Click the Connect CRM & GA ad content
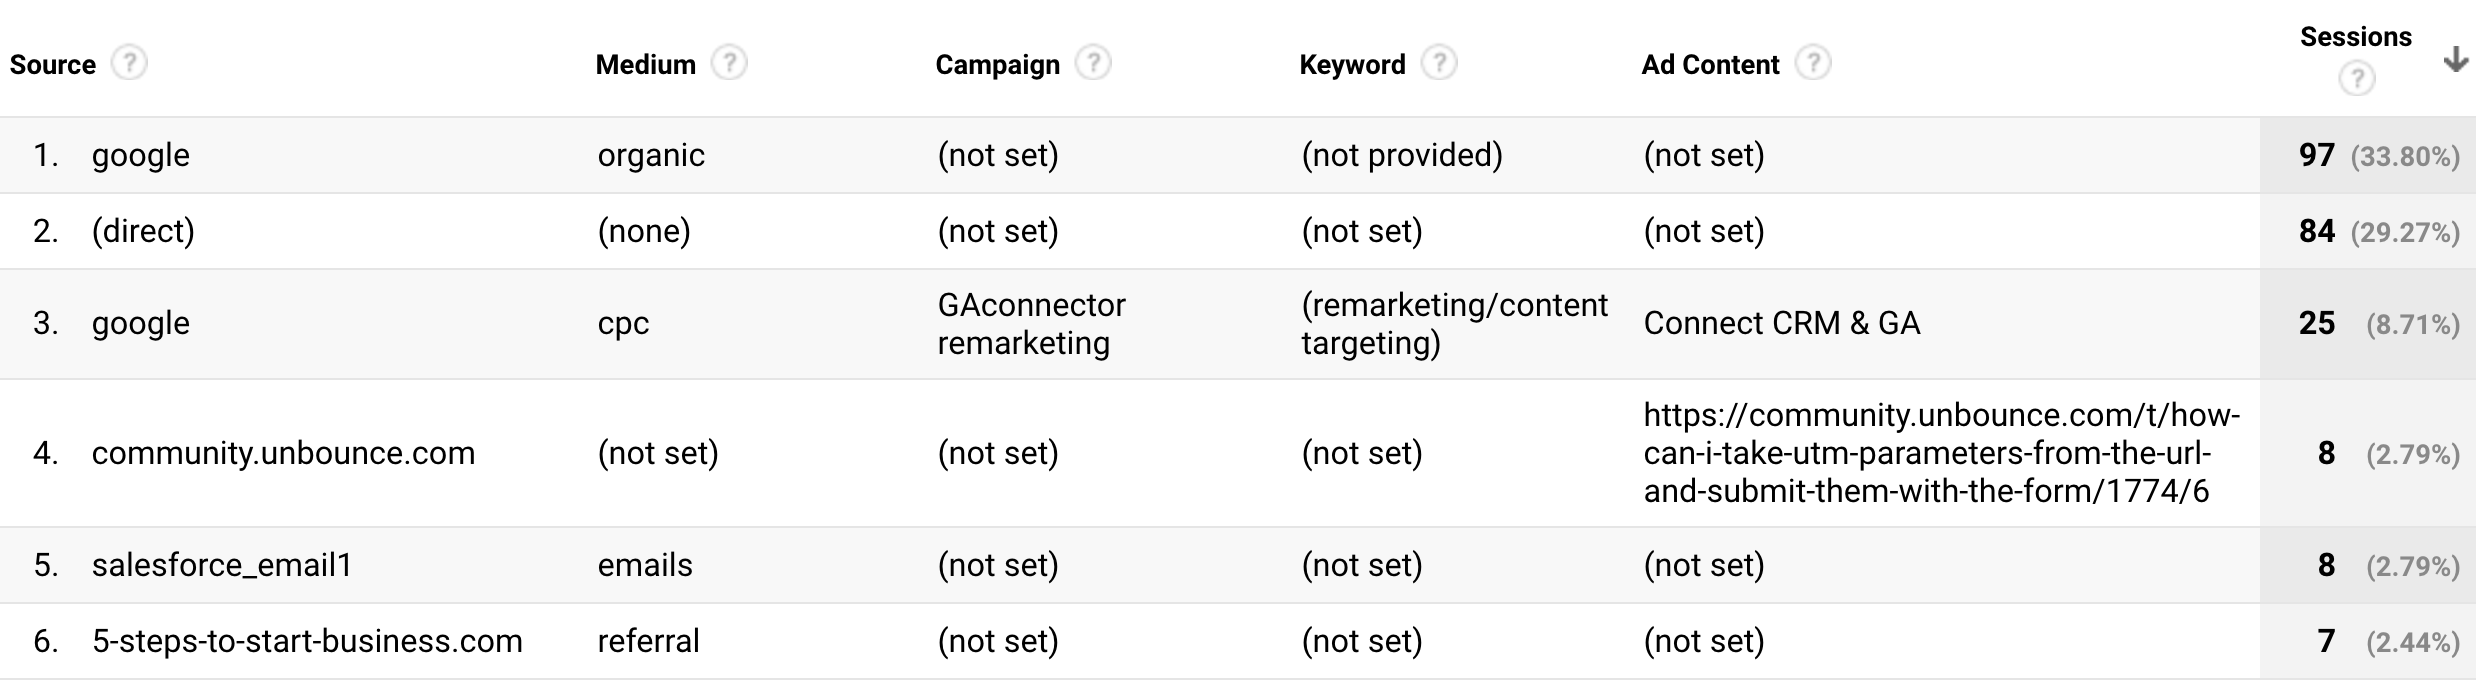The width and height of the screenshot is (2476, 680). pos(1782,323)
